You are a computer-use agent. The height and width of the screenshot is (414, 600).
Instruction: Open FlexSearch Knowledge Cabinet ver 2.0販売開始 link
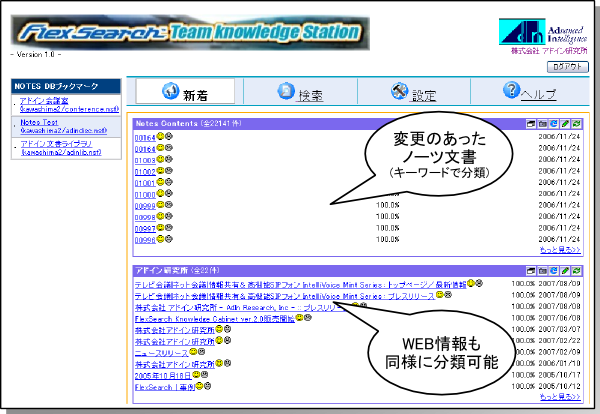215,319
